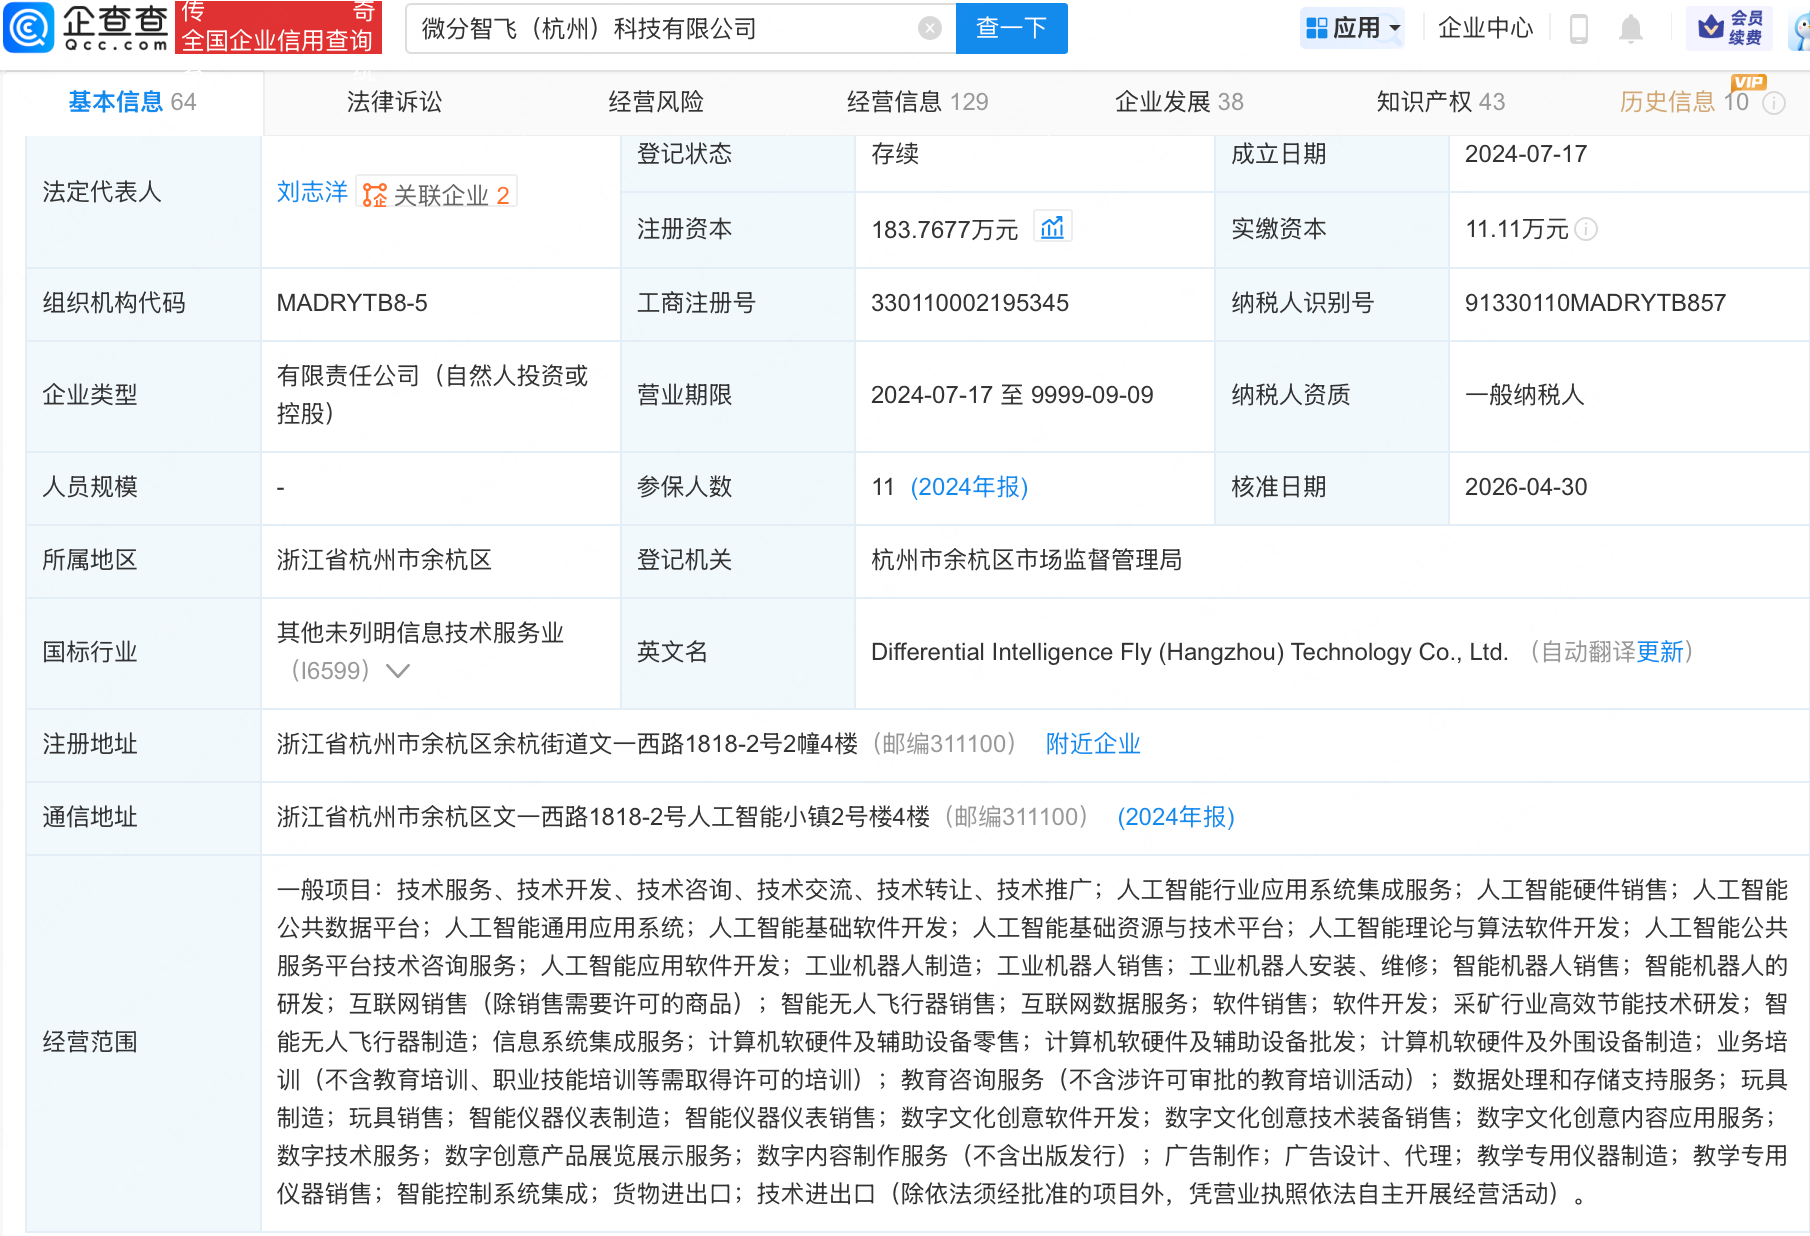Open the notification bell
The width and height of the screenshot is (1810, 1236).
coord(1631,28)
